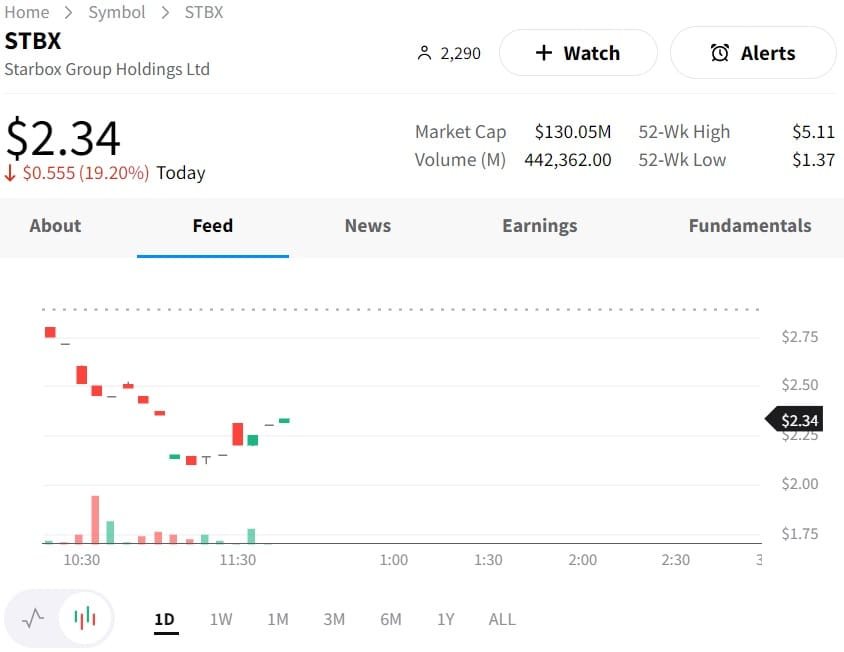The height and width of the screenshot is (652, 844).
Task: Select the 3M time range
Action: pyautogui.click(x=334, y=619)
